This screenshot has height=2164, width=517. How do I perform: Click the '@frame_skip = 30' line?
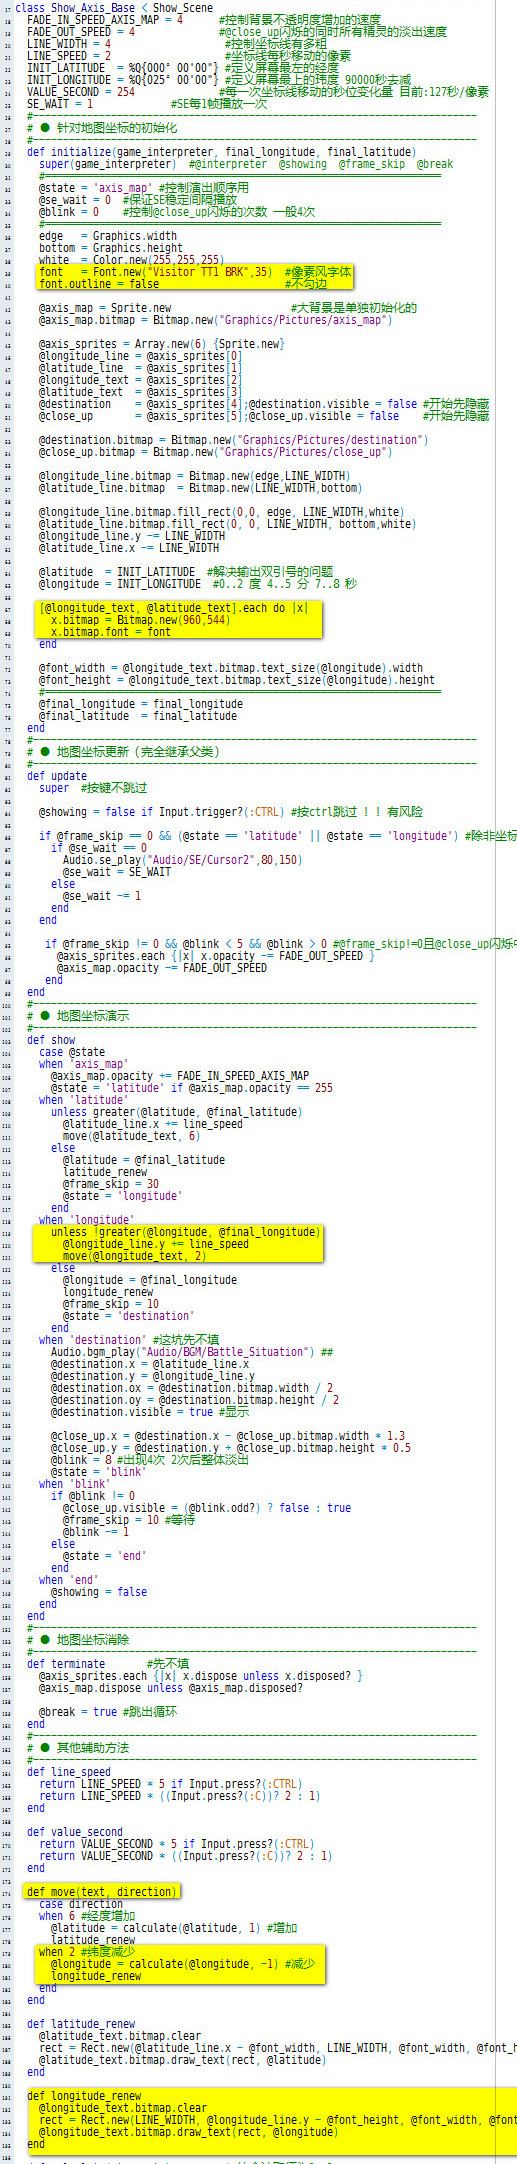[x=111, y=1184]
